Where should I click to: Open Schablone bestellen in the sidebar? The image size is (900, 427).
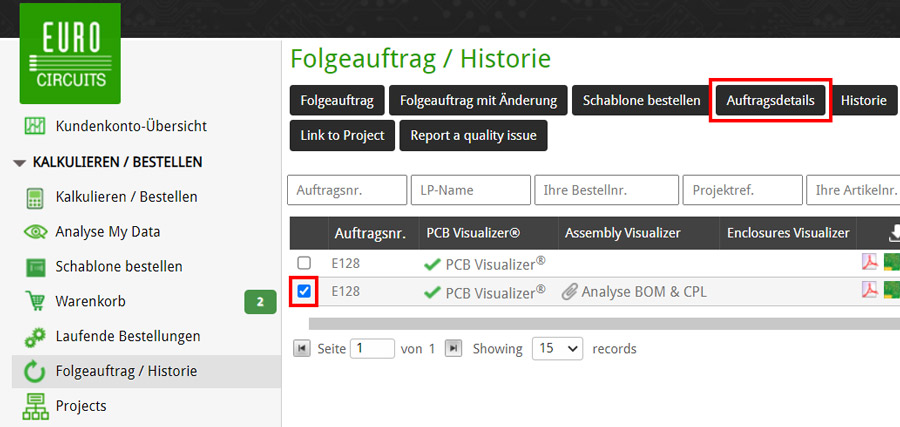point(119,267)
